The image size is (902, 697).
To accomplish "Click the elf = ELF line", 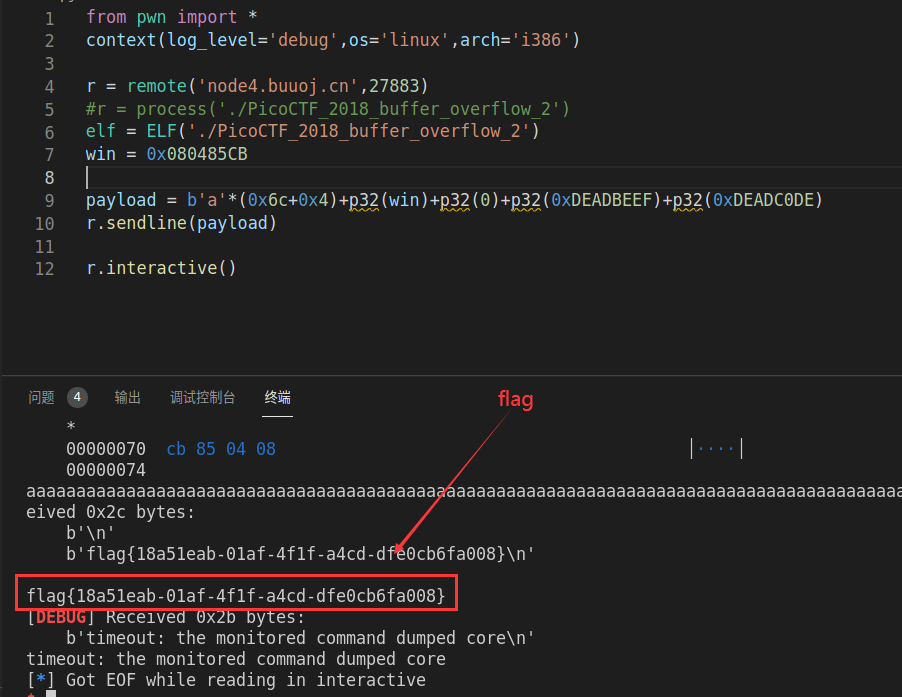I will click(313, 131).
